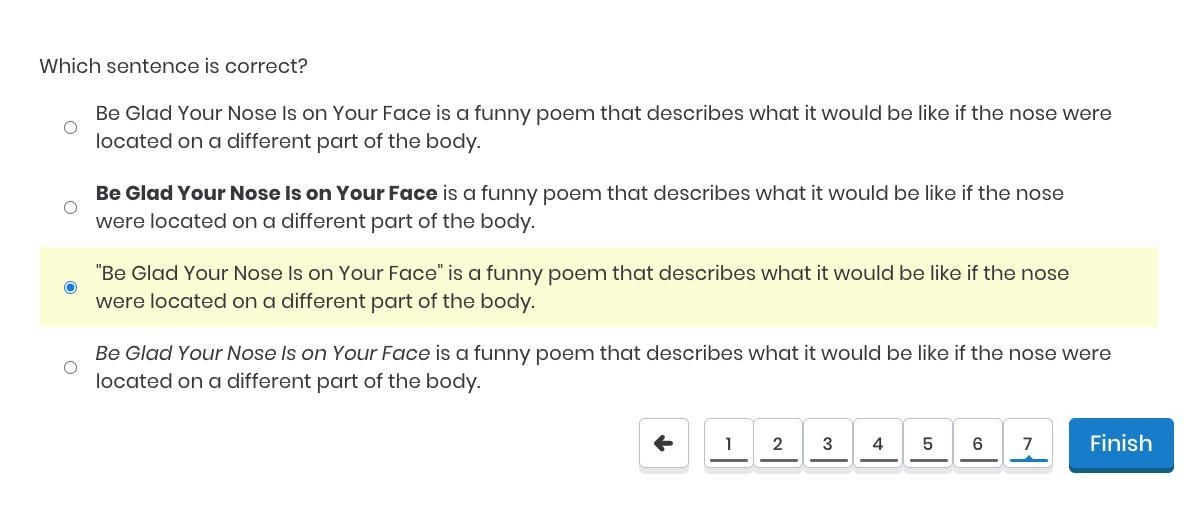1195x506 pixels.
Task: Jump to question 2
Action: coord(778,443)
